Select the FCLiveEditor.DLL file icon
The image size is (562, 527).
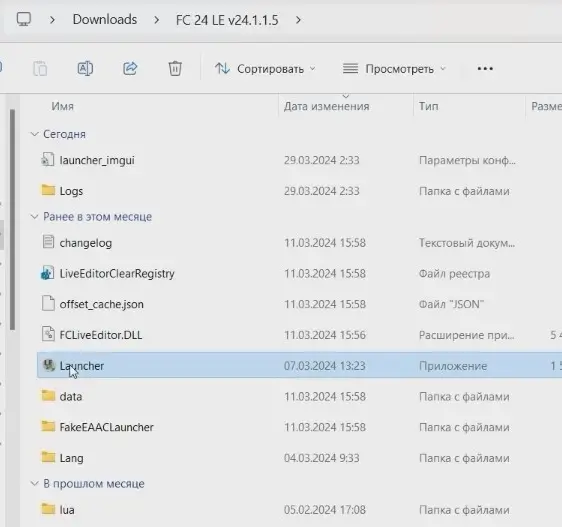click(x=48, y=334)
